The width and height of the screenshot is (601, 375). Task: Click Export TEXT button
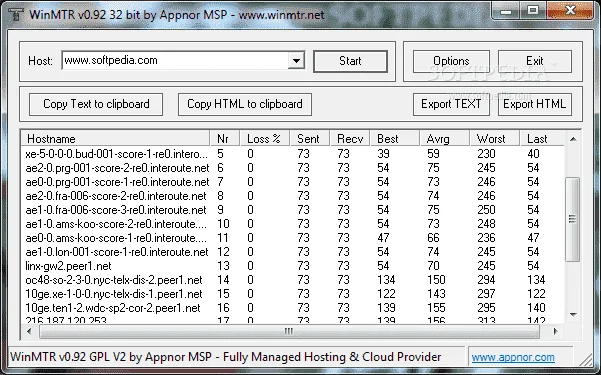[451, 104]
